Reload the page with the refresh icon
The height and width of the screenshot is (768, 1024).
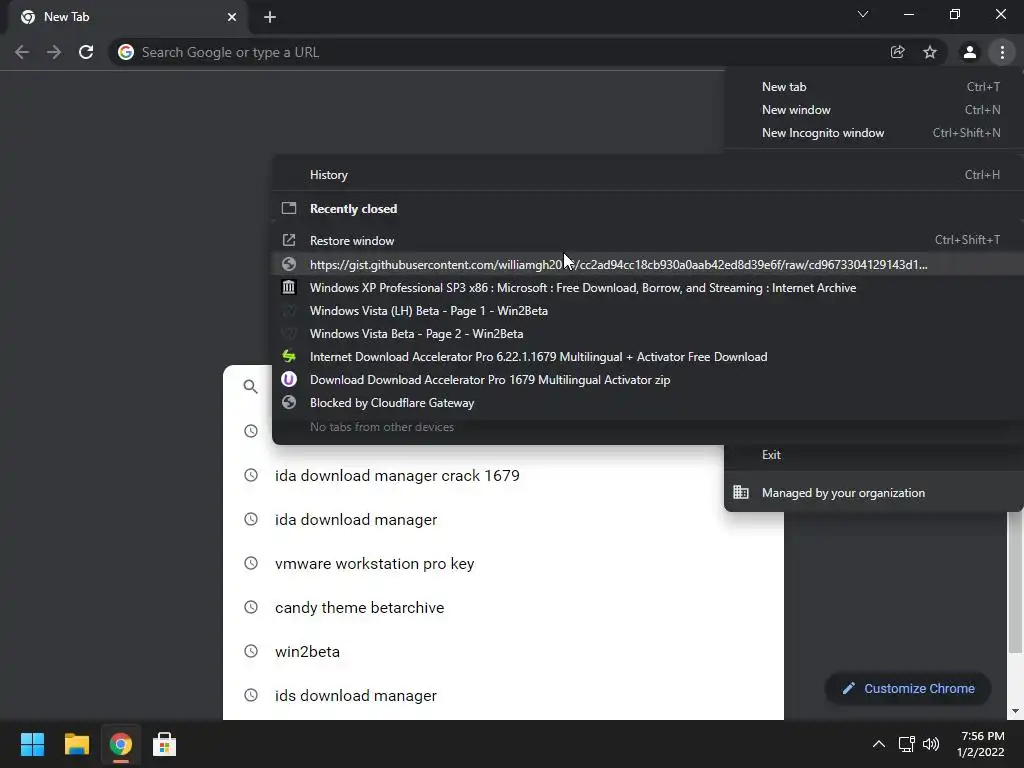click(86, 52)
